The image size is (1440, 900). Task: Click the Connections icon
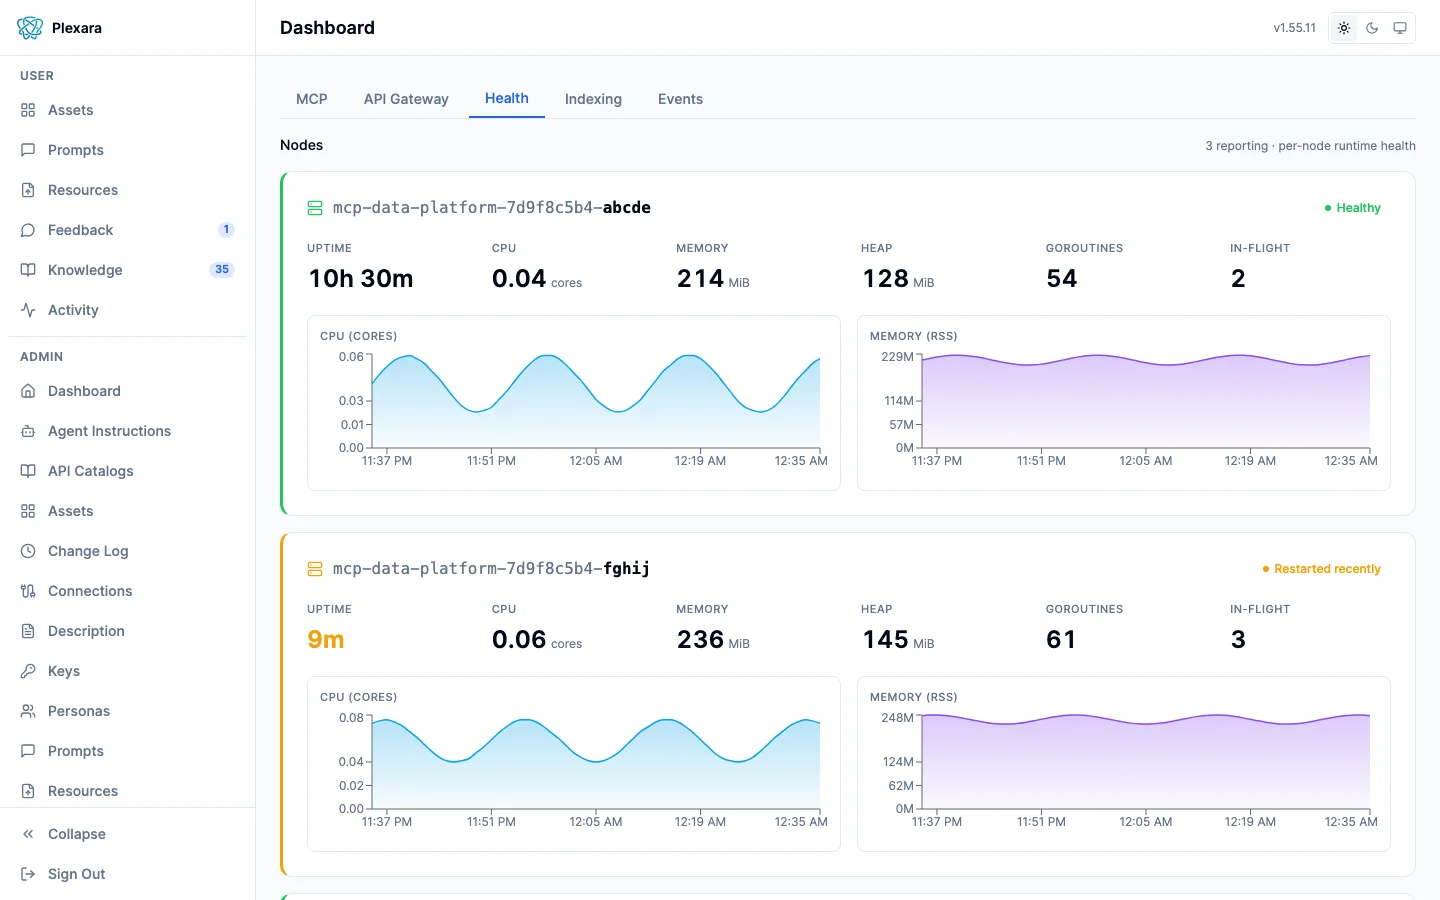point(28,591)
